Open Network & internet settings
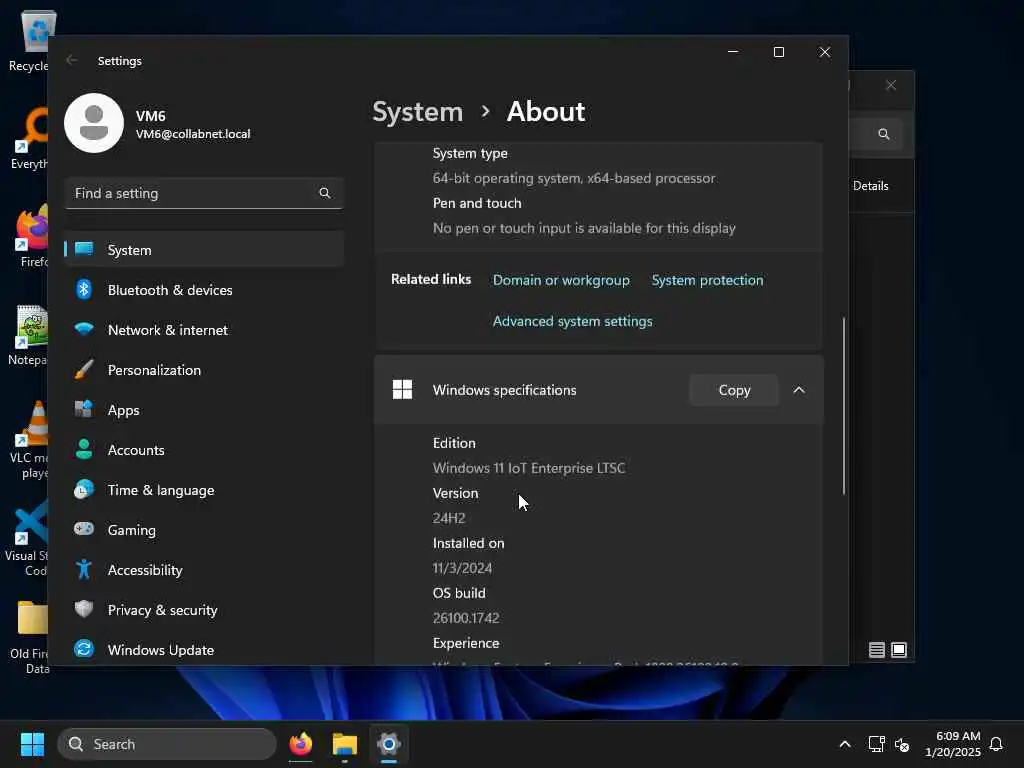This screenshot has height=768, width=1024. (x=204, y=330)
